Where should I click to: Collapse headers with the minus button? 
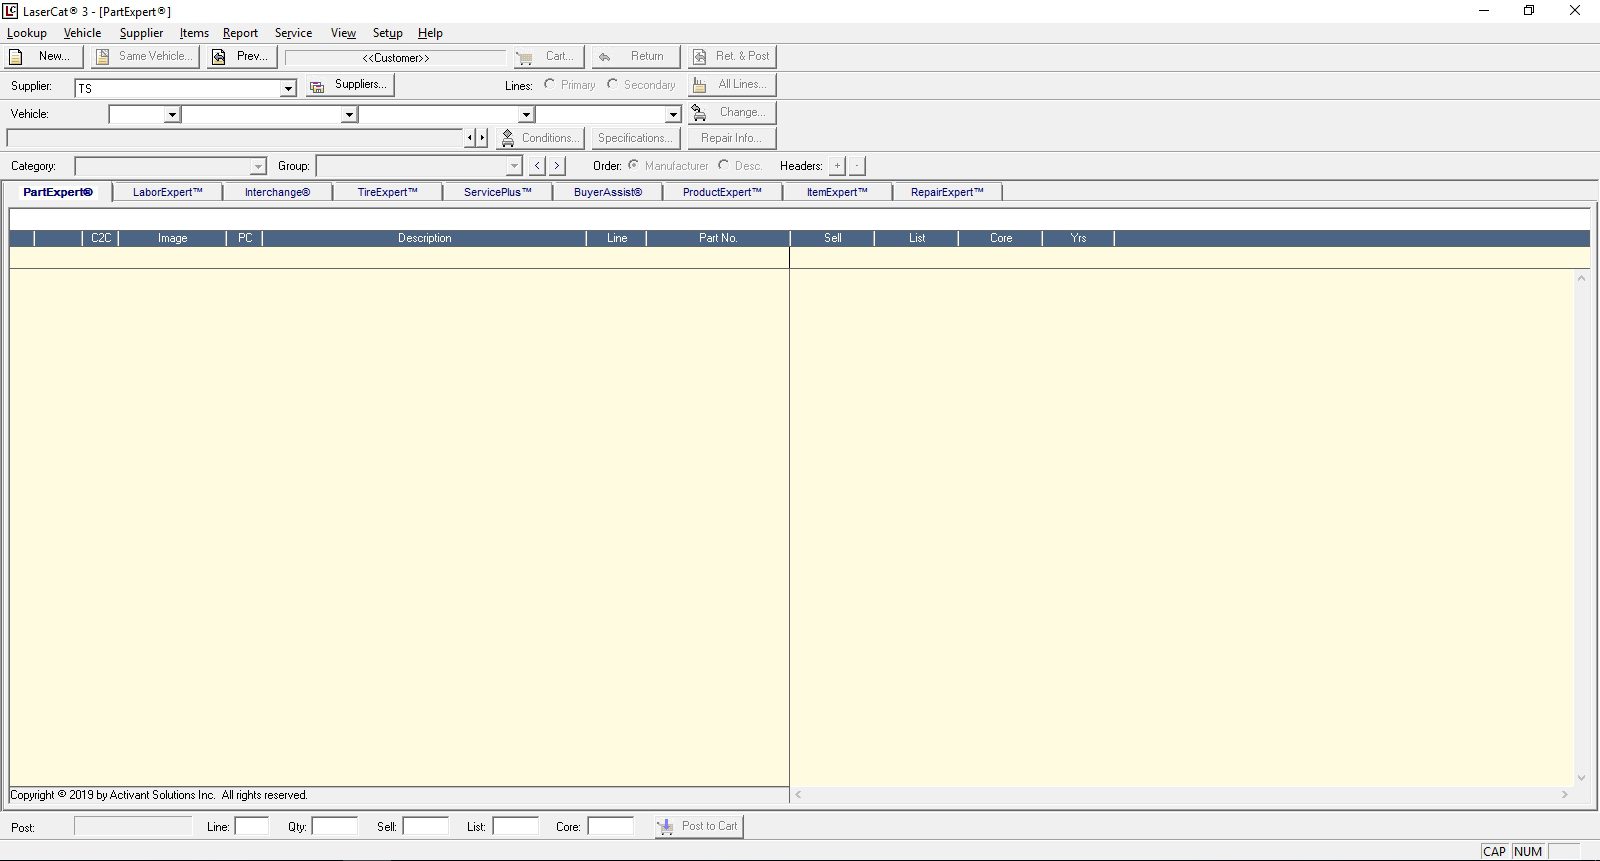coord(857,166)
